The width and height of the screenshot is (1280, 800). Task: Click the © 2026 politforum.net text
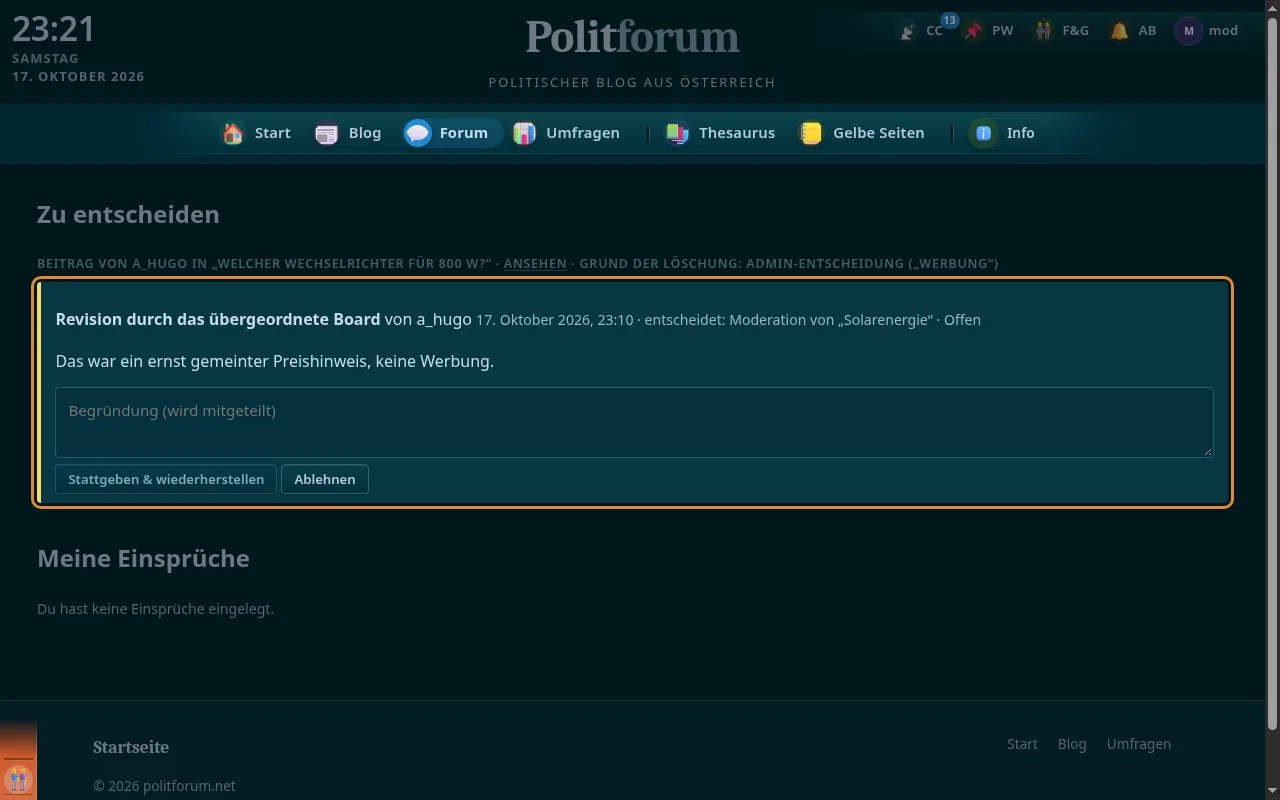[164, 786]
